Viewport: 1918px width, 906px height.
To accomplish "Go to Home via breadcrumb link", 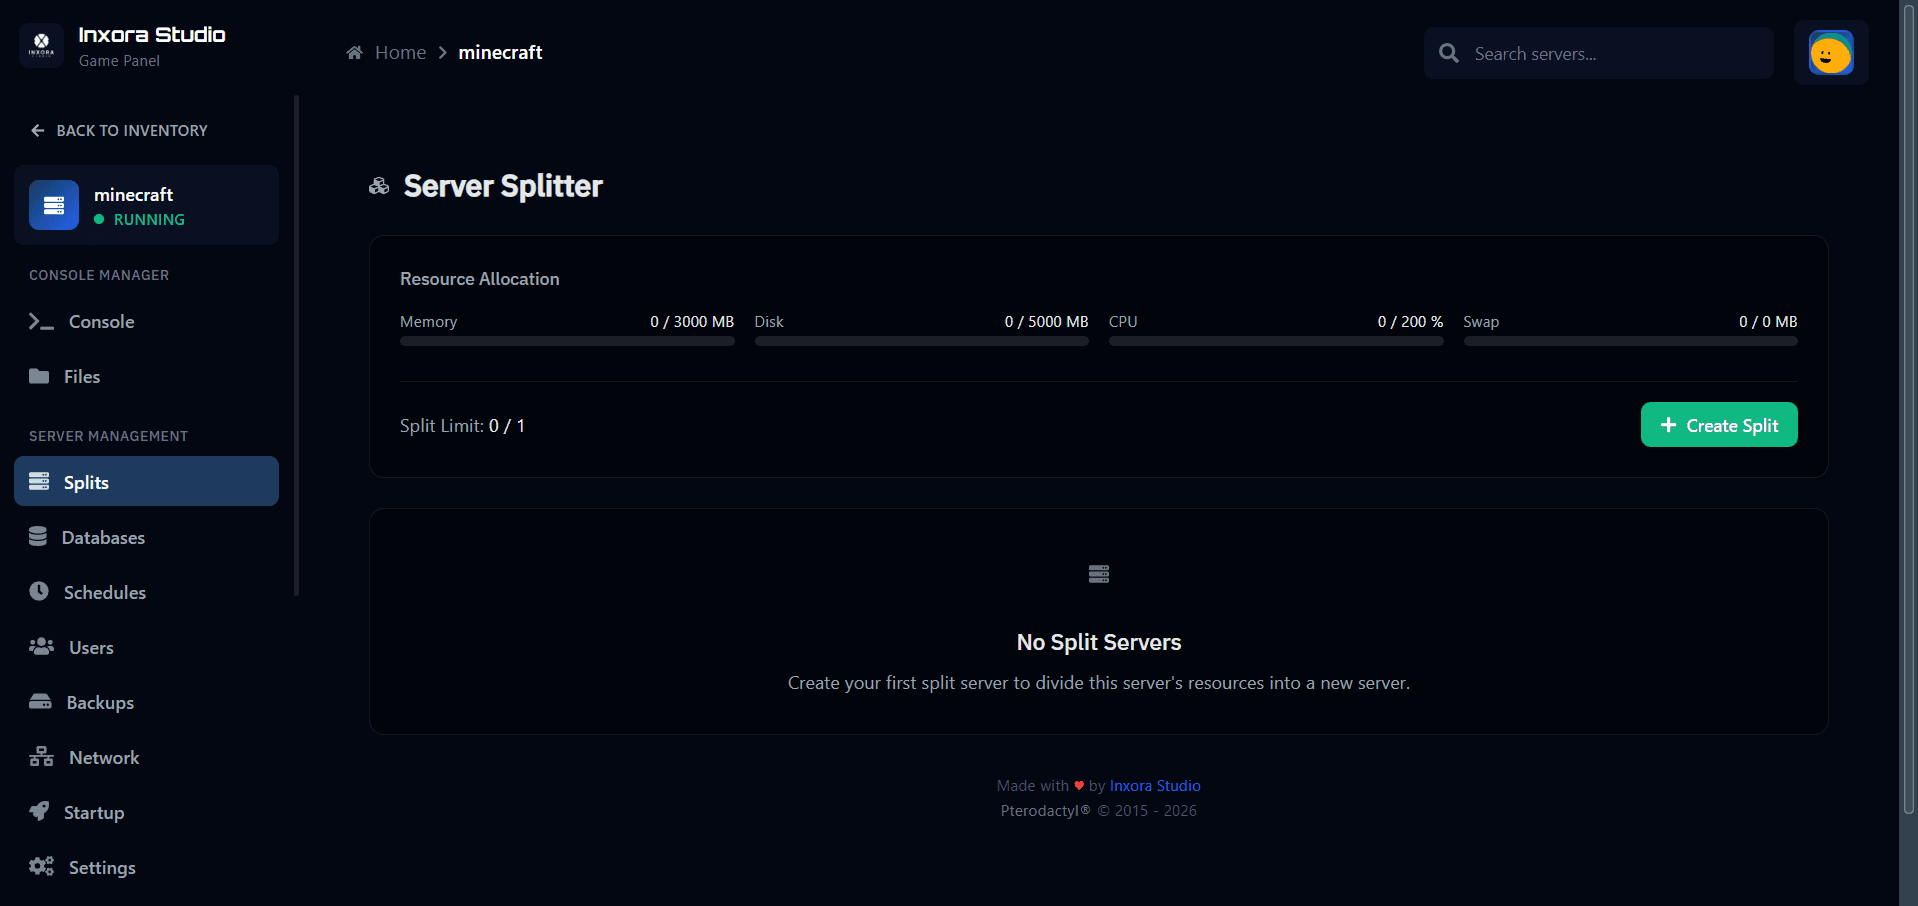I will tap(400, 52).
